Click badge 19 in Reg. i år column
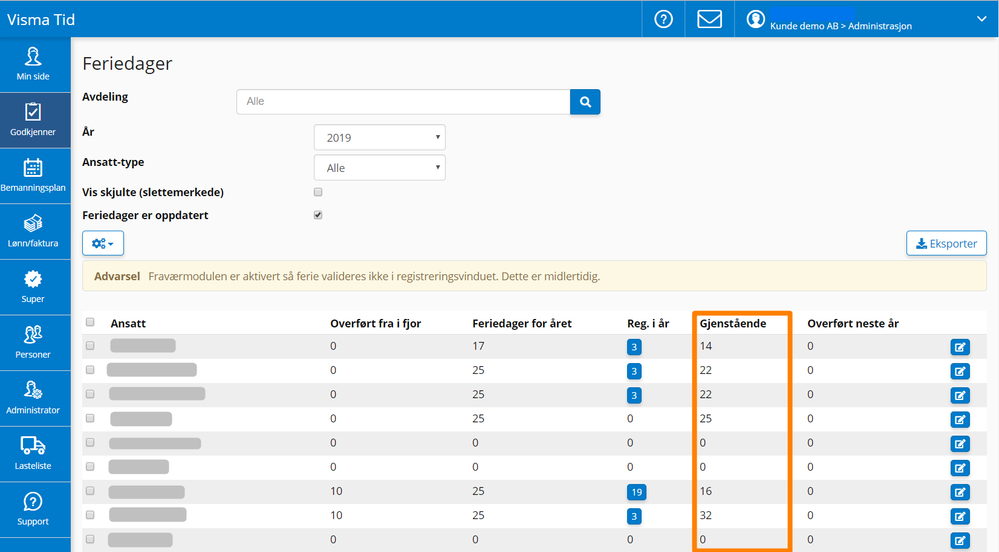This screenshot has height=552, width=999. (x=635, y=492)
